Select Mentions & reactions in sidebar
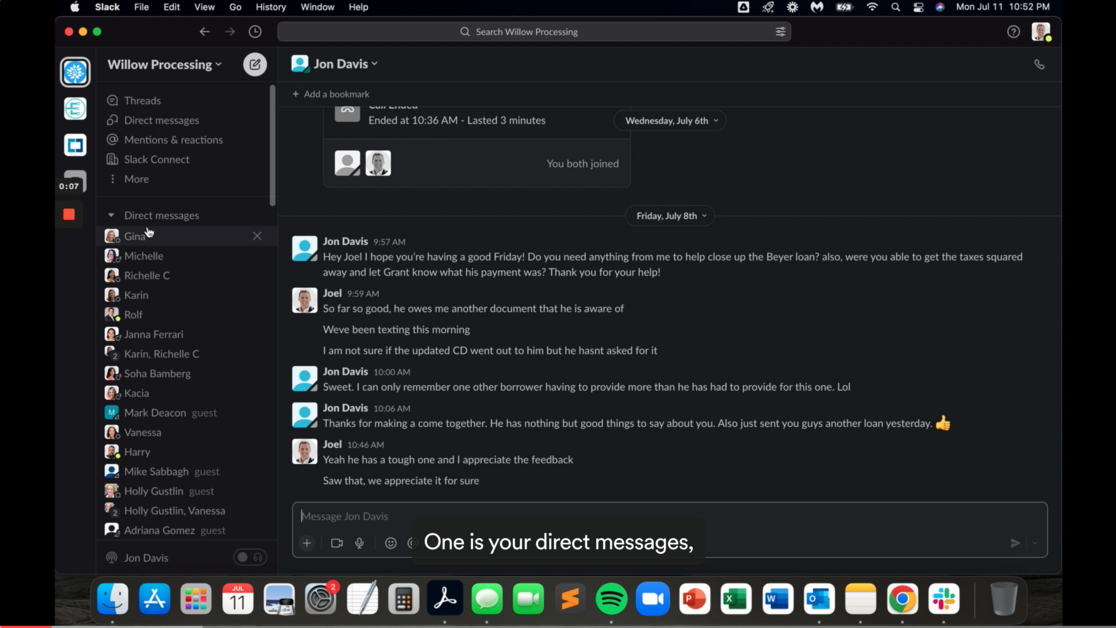1116x628 pixels. tap(173, 140)
